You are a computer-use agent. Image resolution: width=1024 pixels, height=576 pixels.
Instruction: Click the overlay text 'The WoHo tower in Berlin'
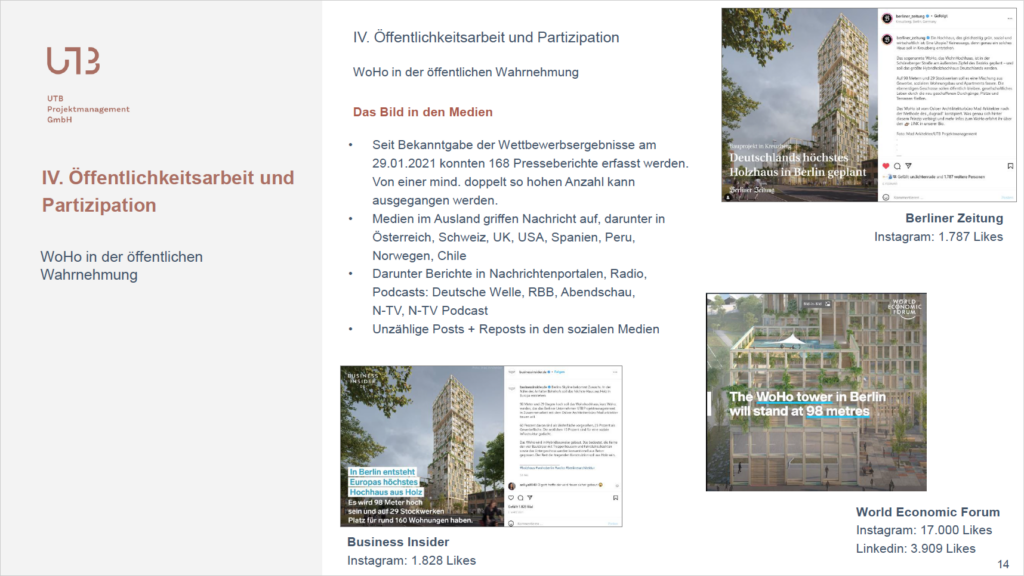coord(808,396)
